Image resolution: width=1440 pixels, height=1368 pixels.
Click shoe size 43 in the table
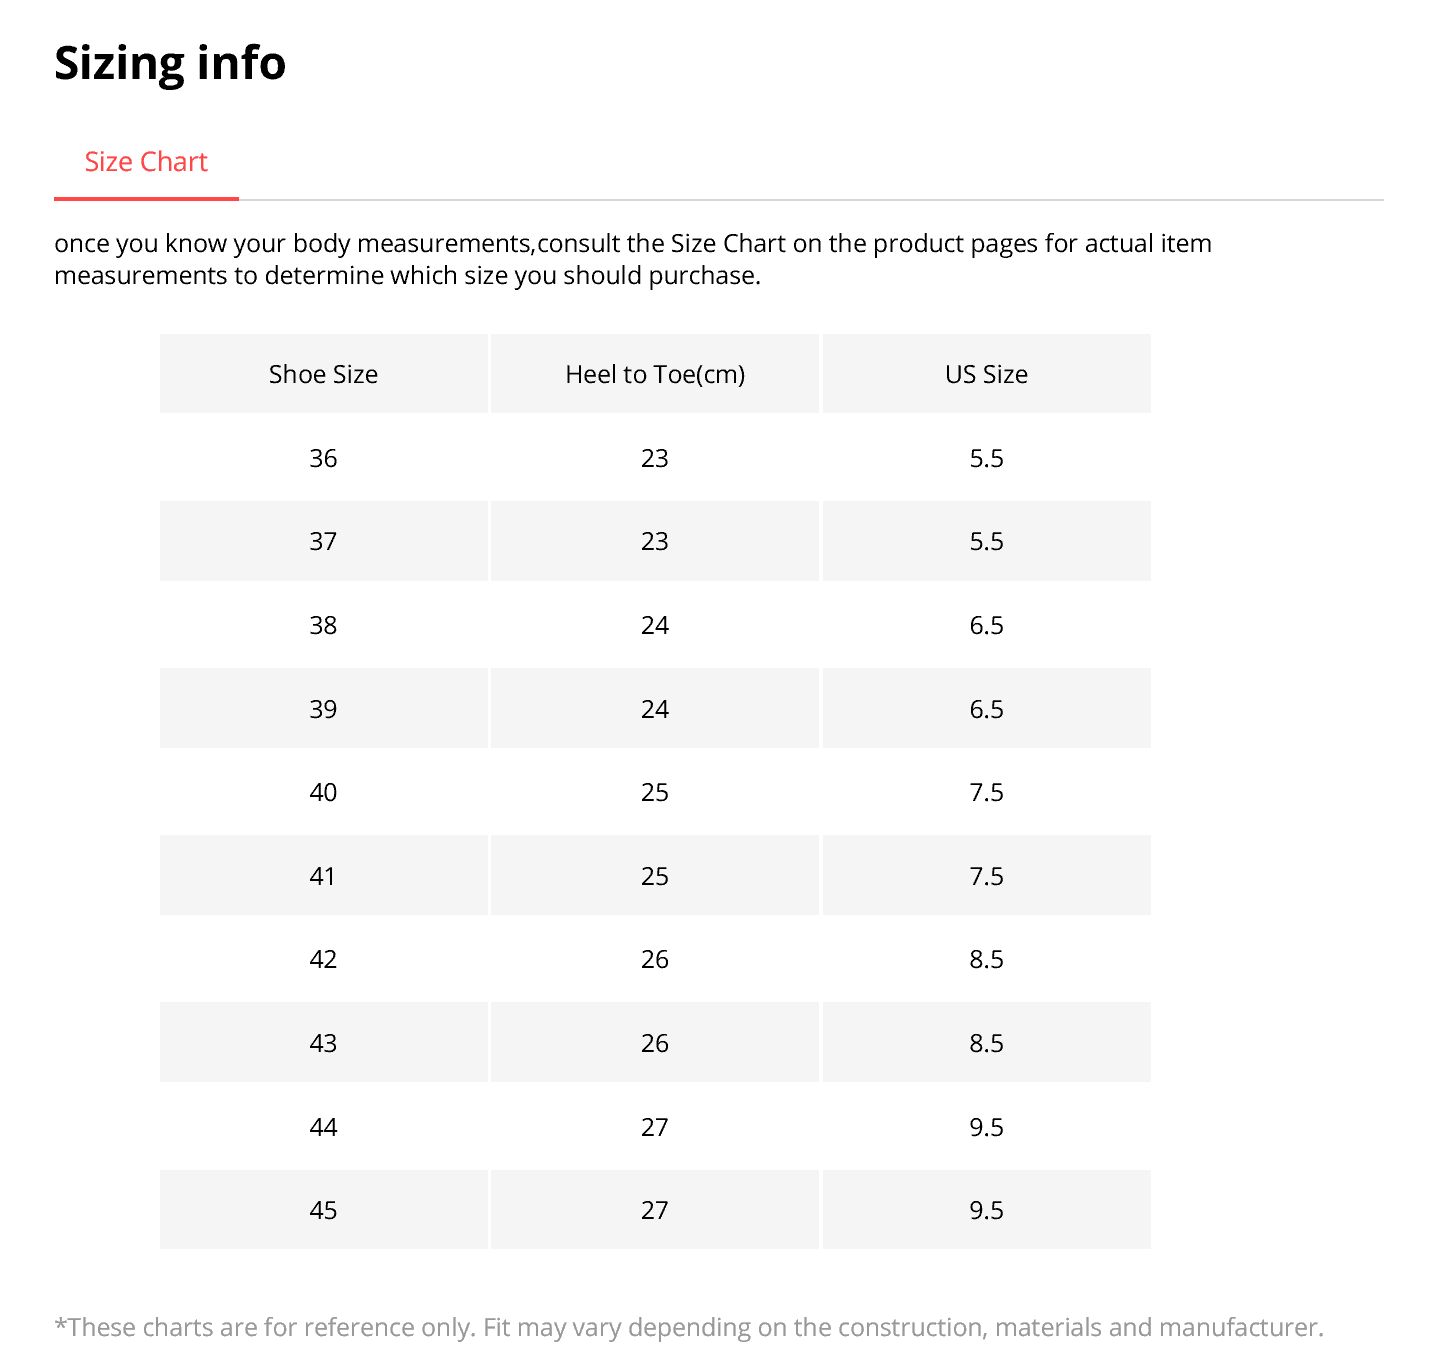(x=323, y=1043)
